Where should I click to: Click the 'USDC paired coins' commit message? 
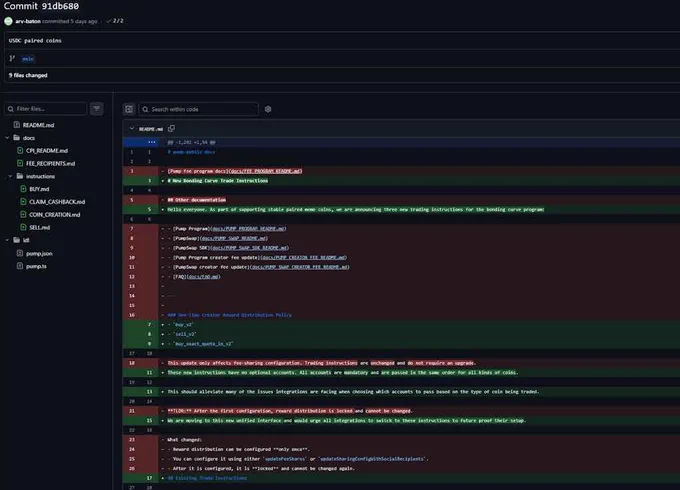35,41
